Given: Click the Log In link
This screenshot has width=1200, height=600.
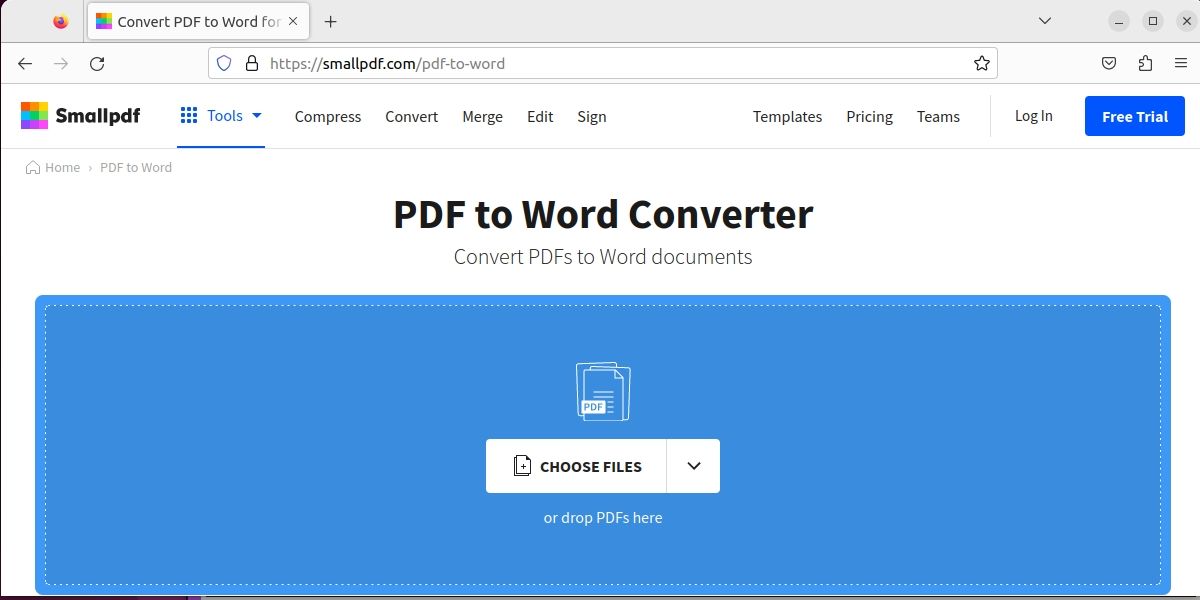Looking at the screenshot, I should pos(1033,116).
